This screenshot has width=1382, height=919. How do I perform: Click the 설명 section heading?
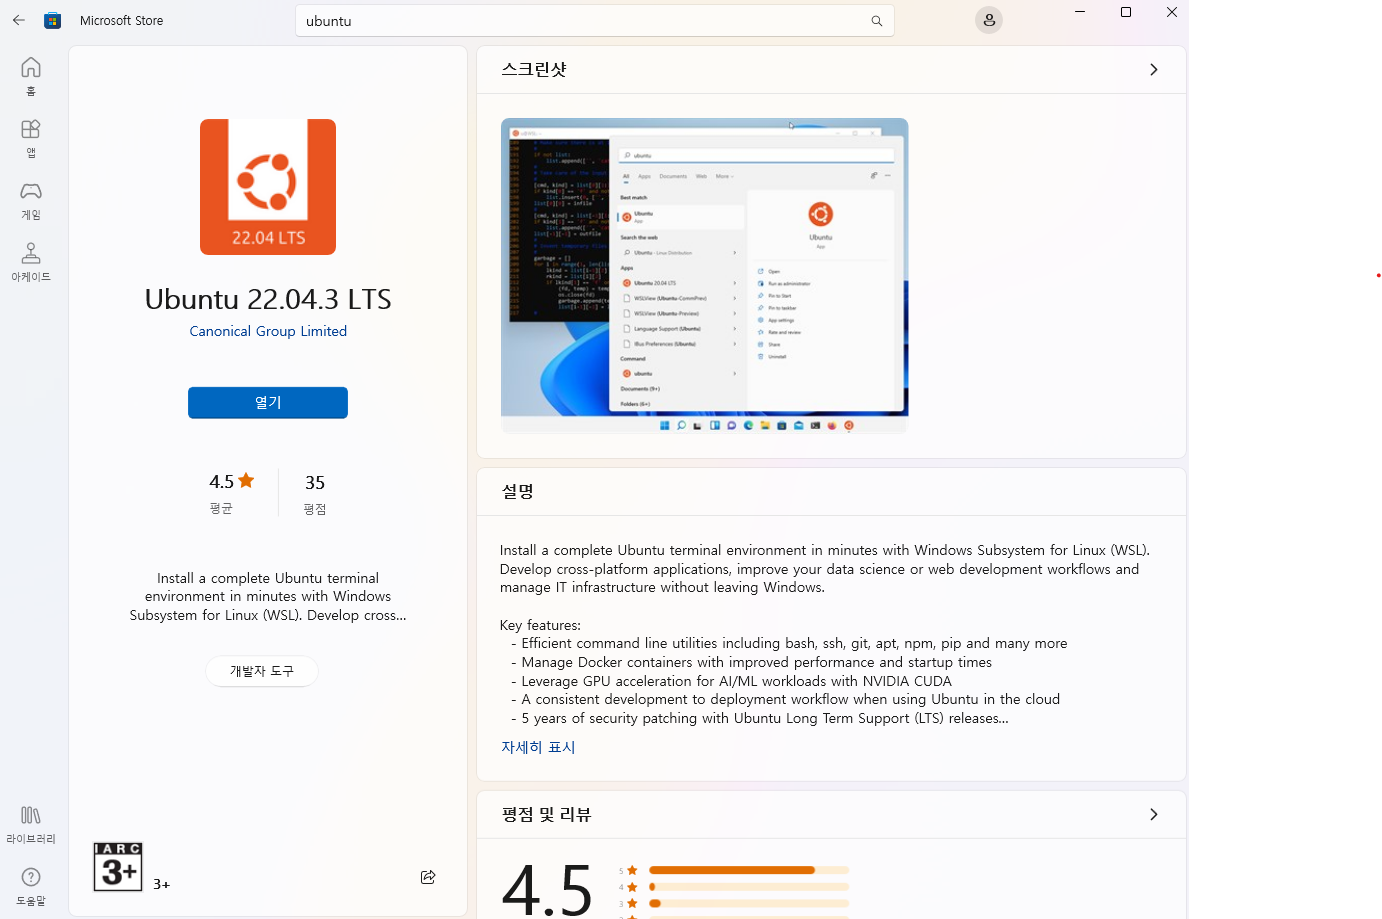tap(518, 491)
